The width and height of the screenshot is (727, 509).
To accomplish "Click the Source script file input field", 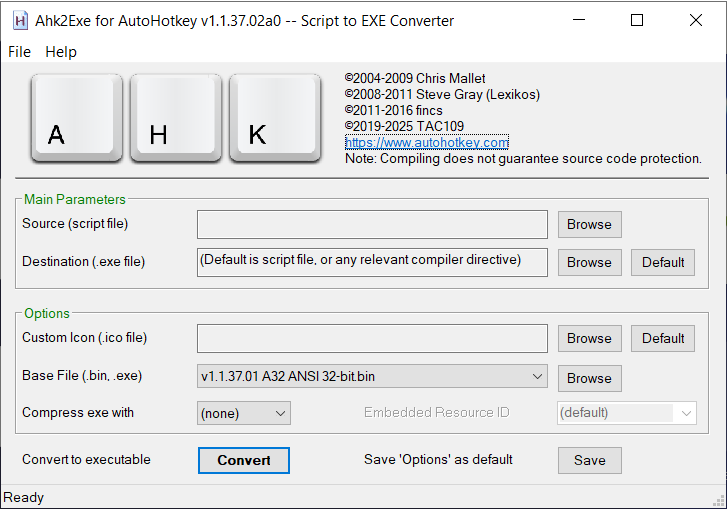I will point(372,224).
